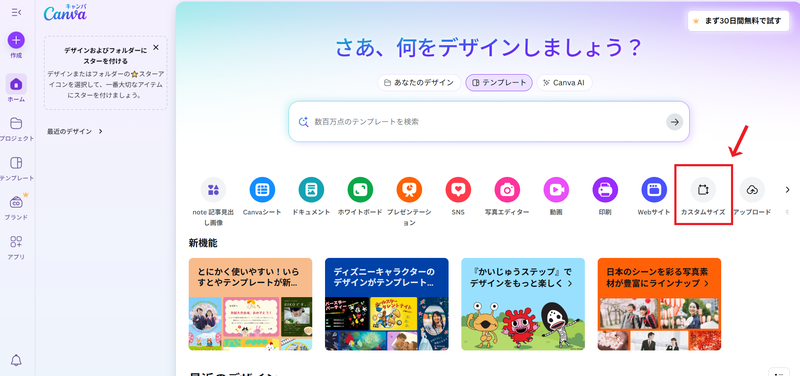Click まず30日間無料で試す button
Viewport: 800px width, 376px height.
point(738,21)
